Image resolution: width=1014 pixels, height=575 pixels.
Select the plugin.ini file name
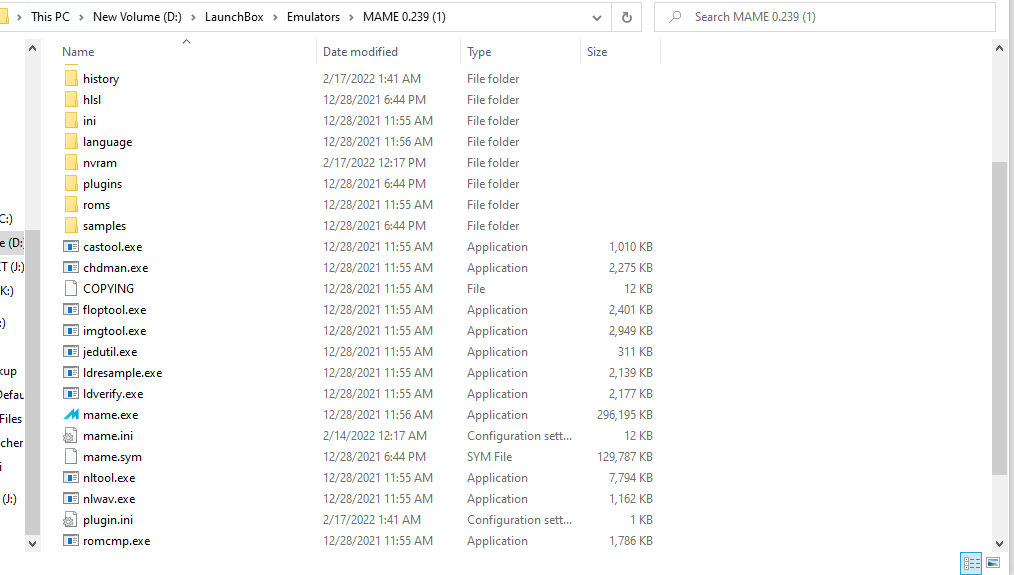(108, 520)
